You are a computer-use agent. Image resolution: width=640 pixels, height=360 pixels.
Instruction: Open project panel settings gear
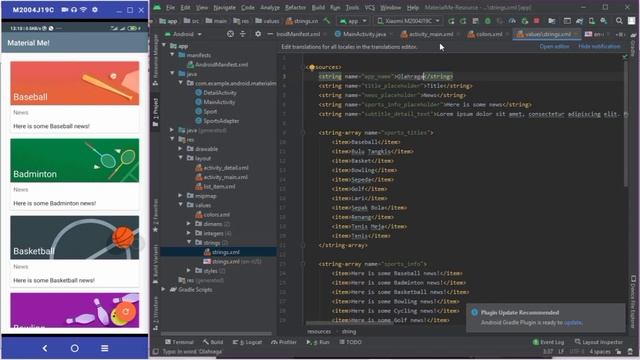click(258, 34)
